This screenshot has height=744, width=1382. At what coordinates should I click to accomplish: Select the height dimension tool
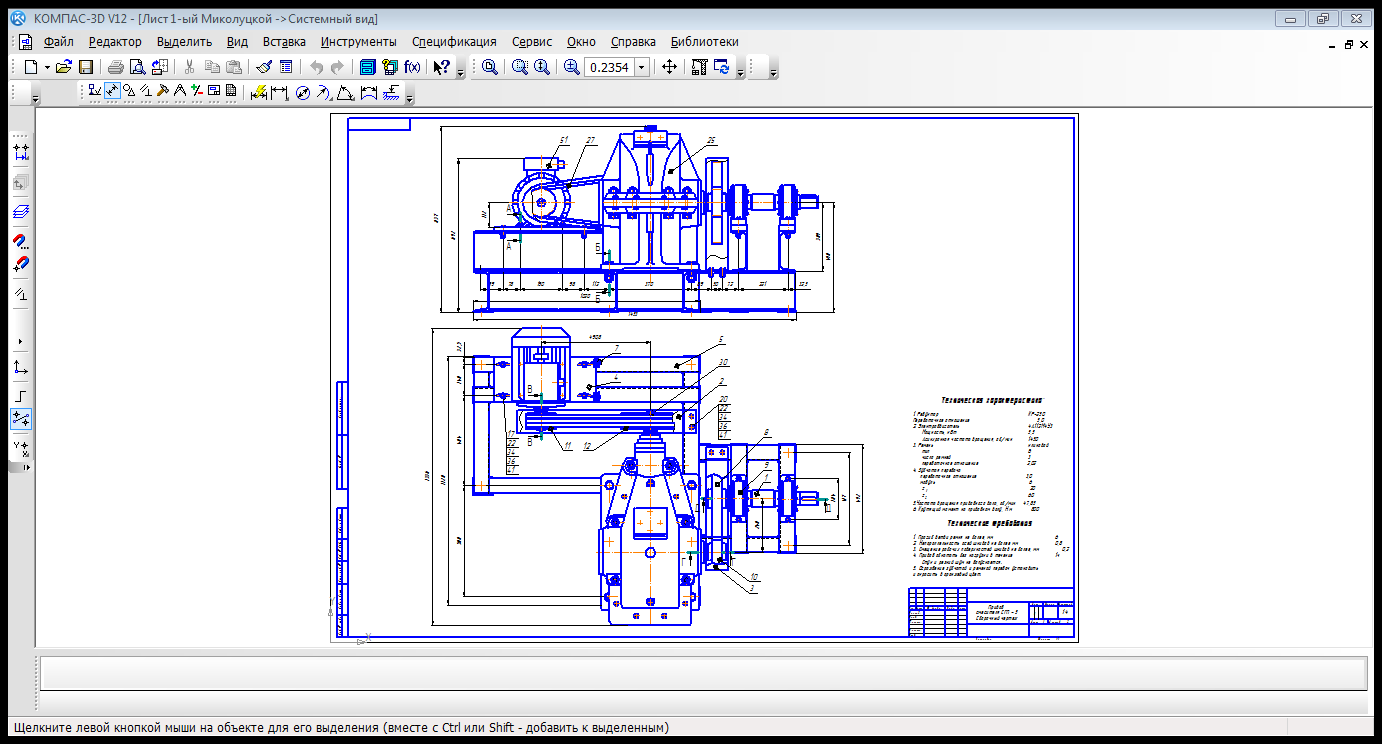pyautogui.click(x=390, y=93)
